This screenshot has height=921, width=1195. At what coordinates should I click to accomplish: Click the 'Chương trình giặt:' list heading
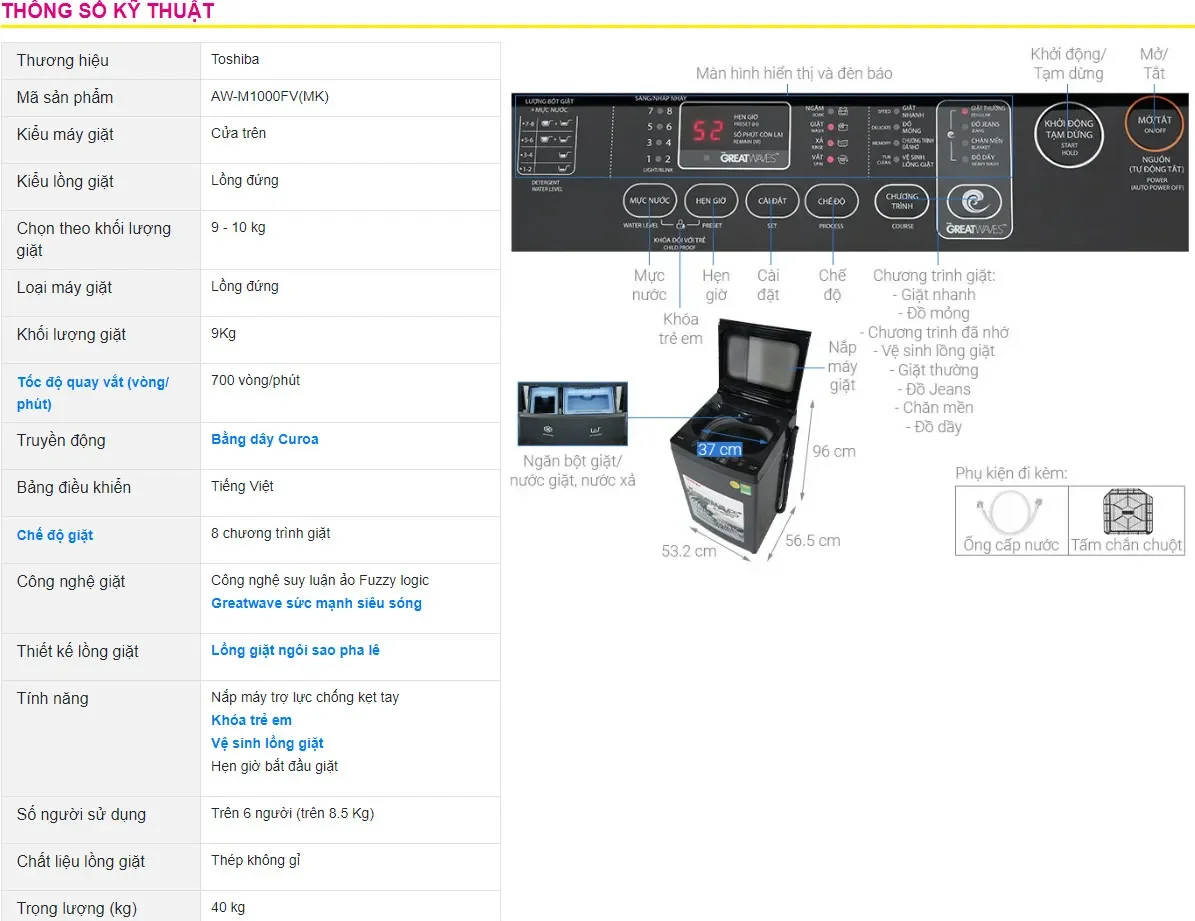[934, 275]
